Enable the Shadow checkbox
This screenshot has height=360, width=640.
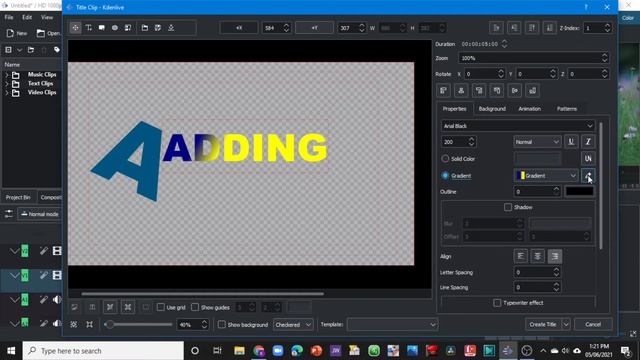click(x=508, y=207)
